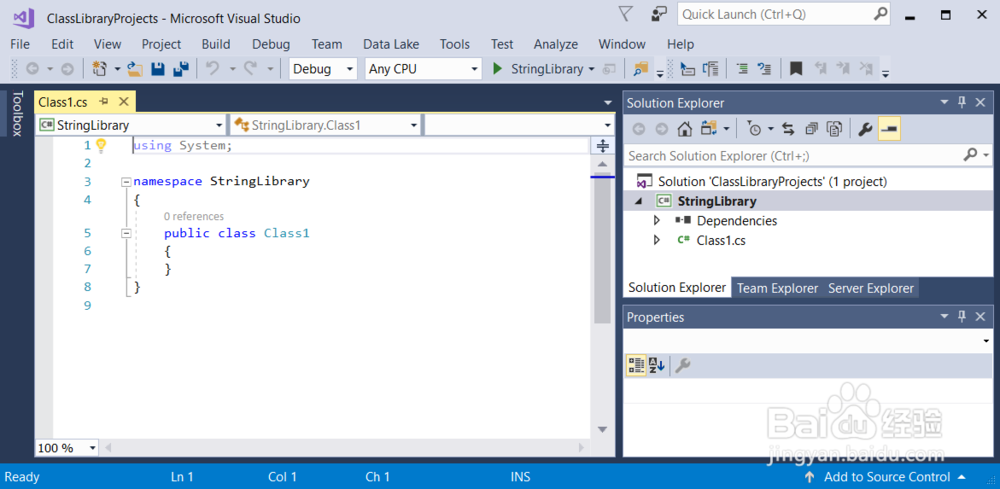Click the Sync with Active Document icon

click(x=788, y=129)
